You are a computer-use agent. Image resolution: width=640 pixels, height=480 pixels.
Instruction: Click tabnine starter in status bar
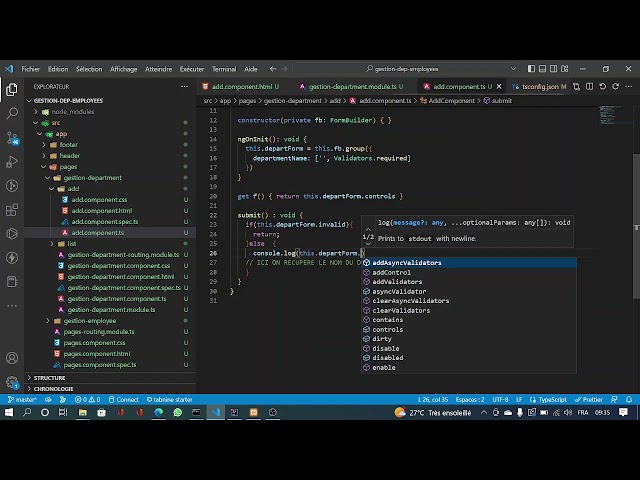coord(169,400)
